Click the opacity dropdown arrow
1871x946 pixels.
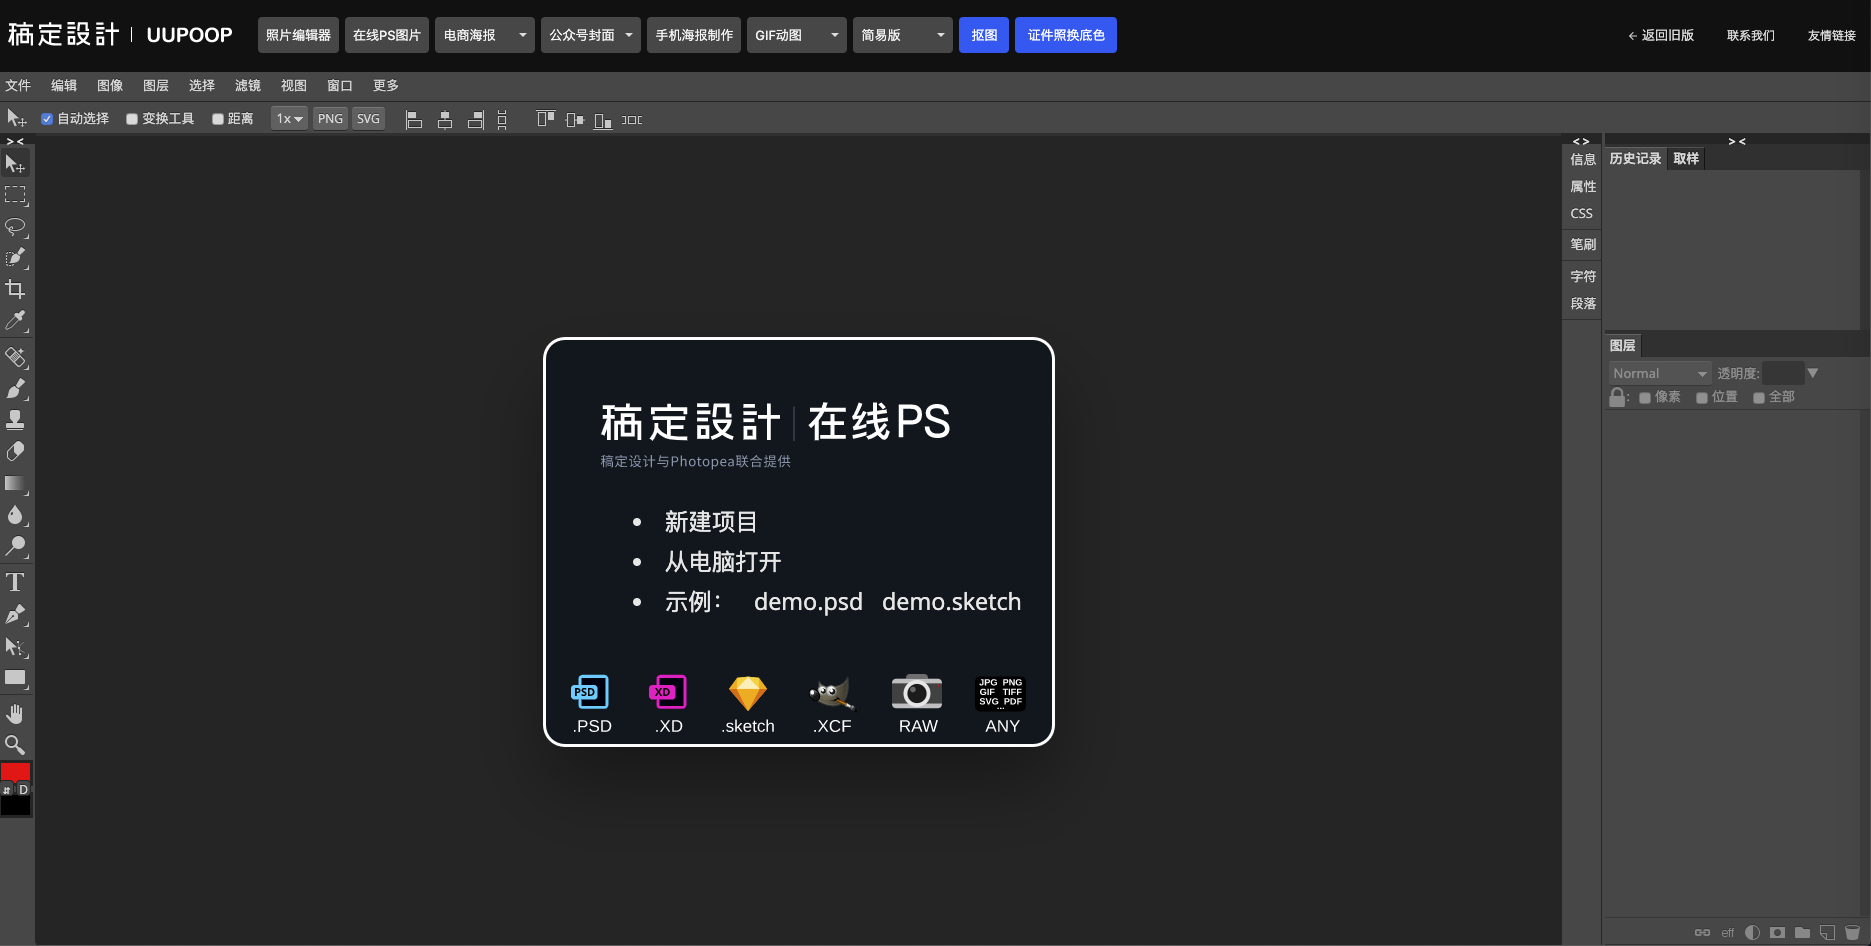[1813, 373]
